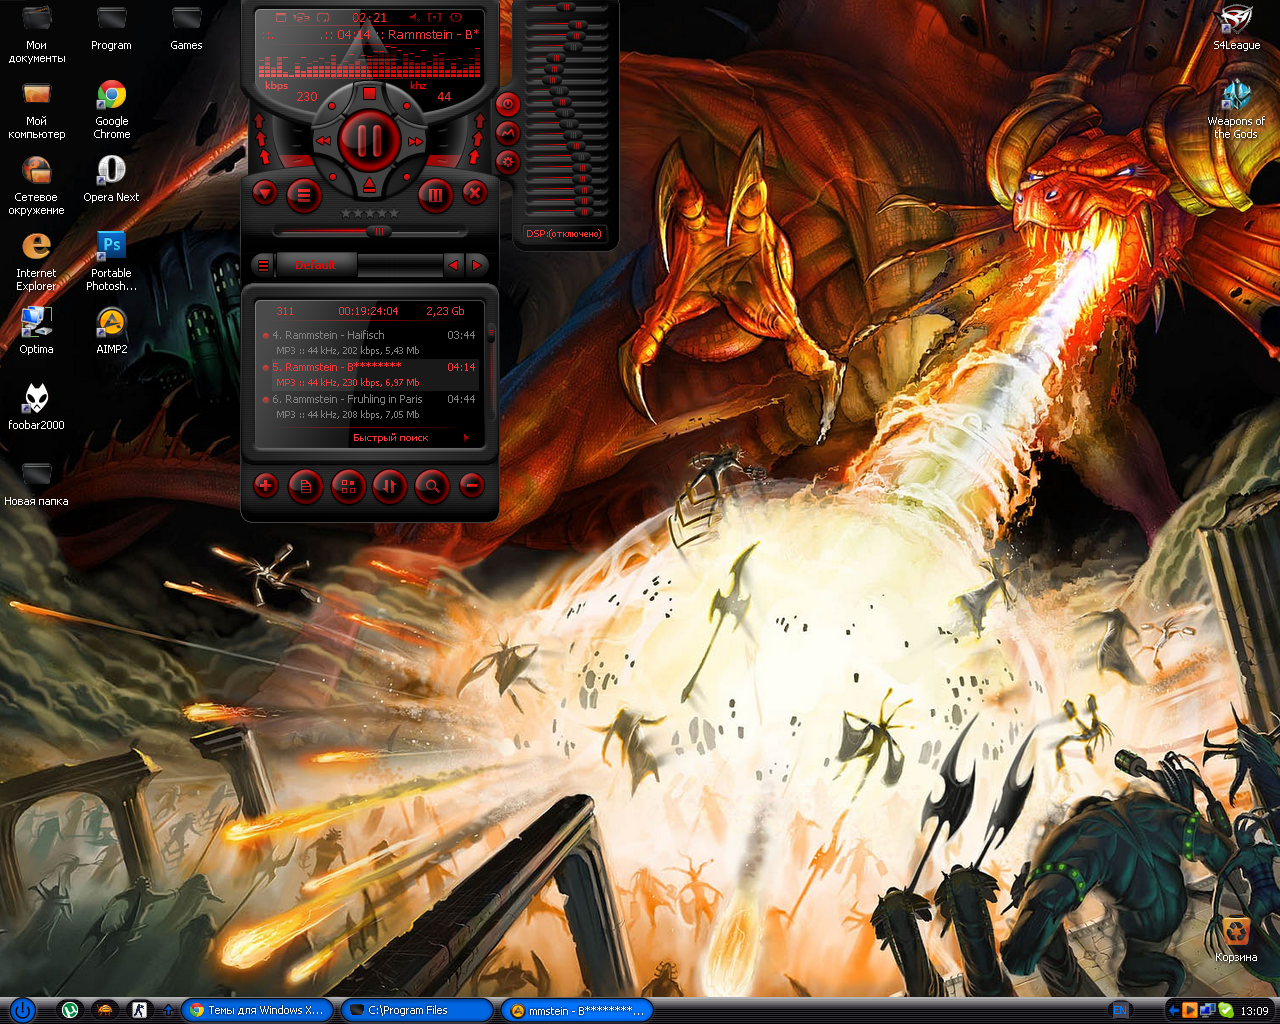Select the Internet Explorer desktop icon
1280x1024 pixels.
pyautogui.click(x=36, y=261)
